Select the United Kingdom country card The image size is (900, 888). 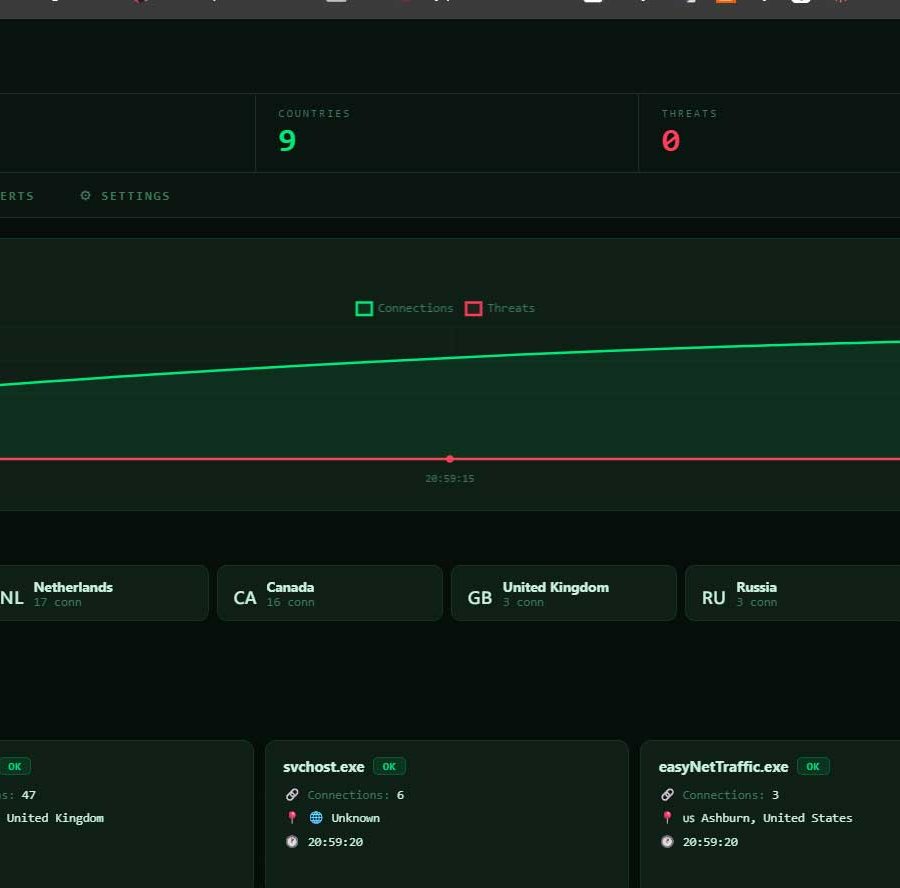[x=564, y=593]
